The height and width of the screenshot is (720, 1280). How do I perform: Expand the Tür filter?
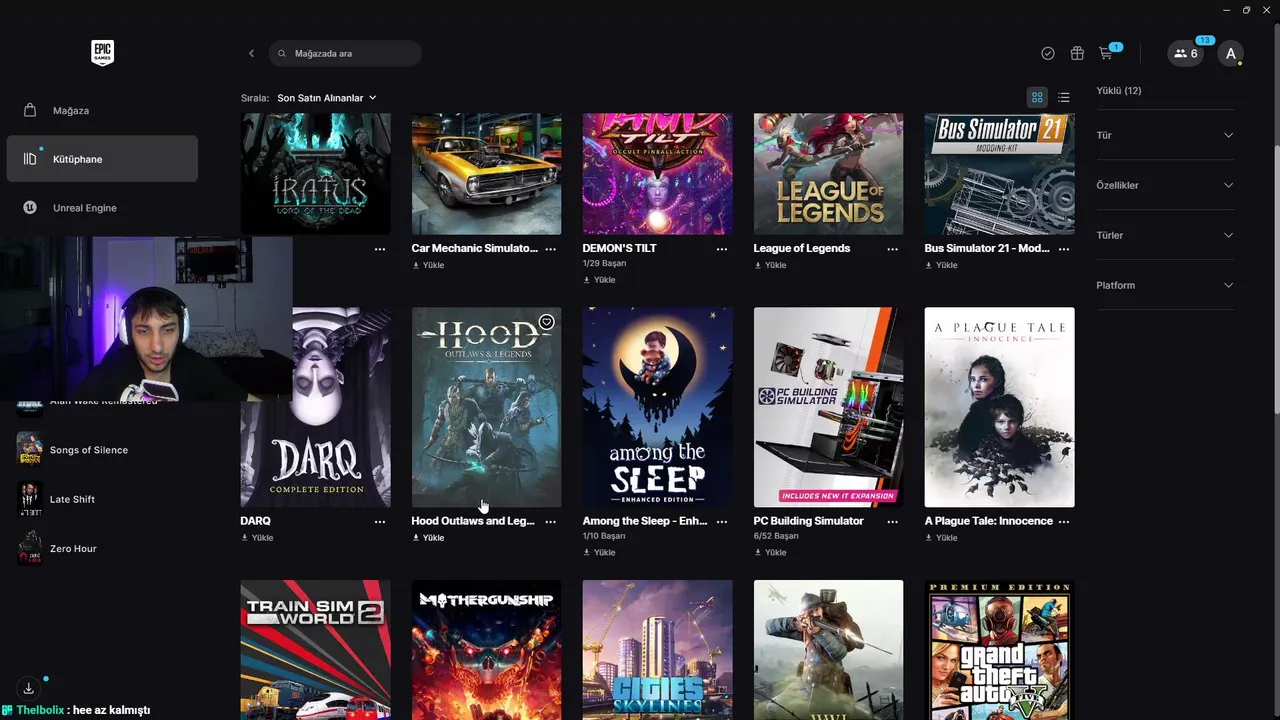click(x=1165, y=135)
